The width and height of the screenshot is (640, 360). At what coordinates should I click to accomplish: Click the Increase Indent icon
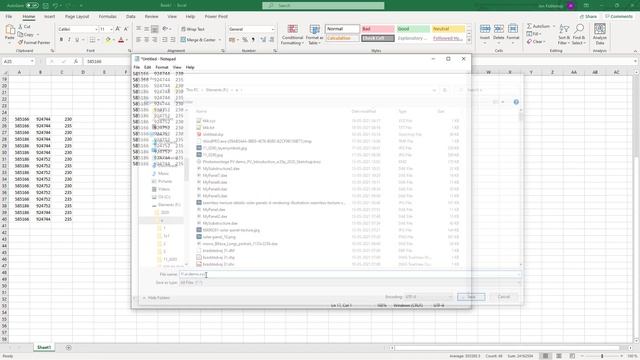coord(173,40)
